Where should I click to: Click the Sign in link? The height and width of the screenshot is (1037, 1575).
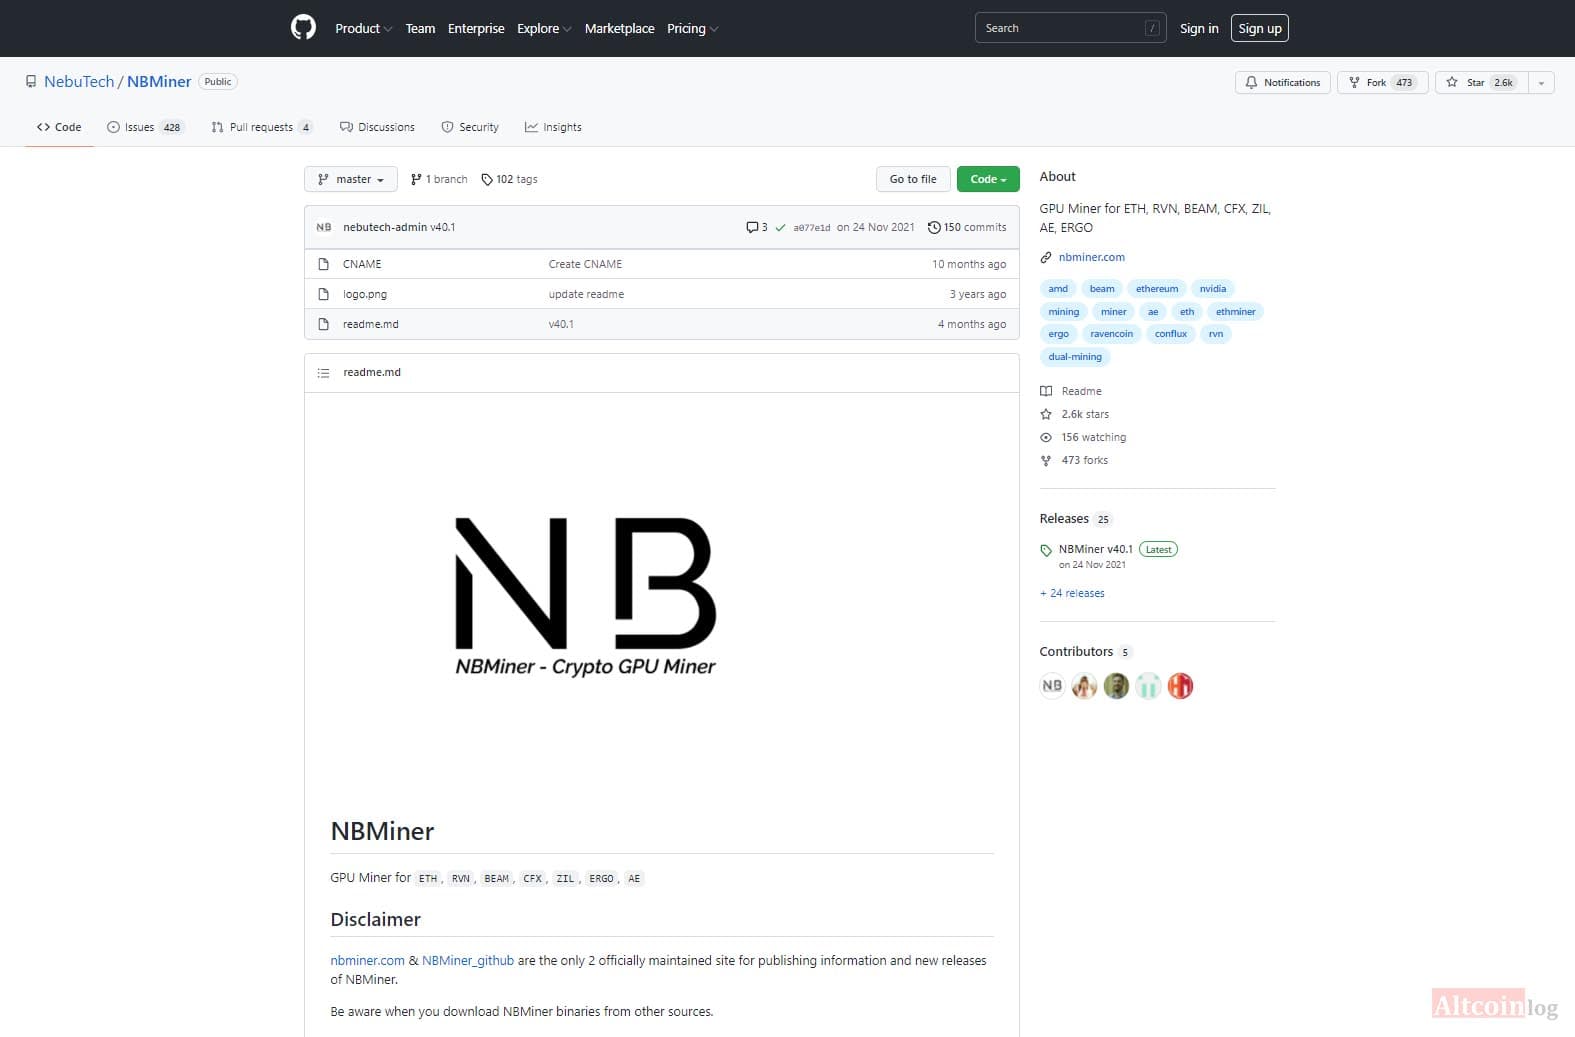click(x=1199, y=29)
